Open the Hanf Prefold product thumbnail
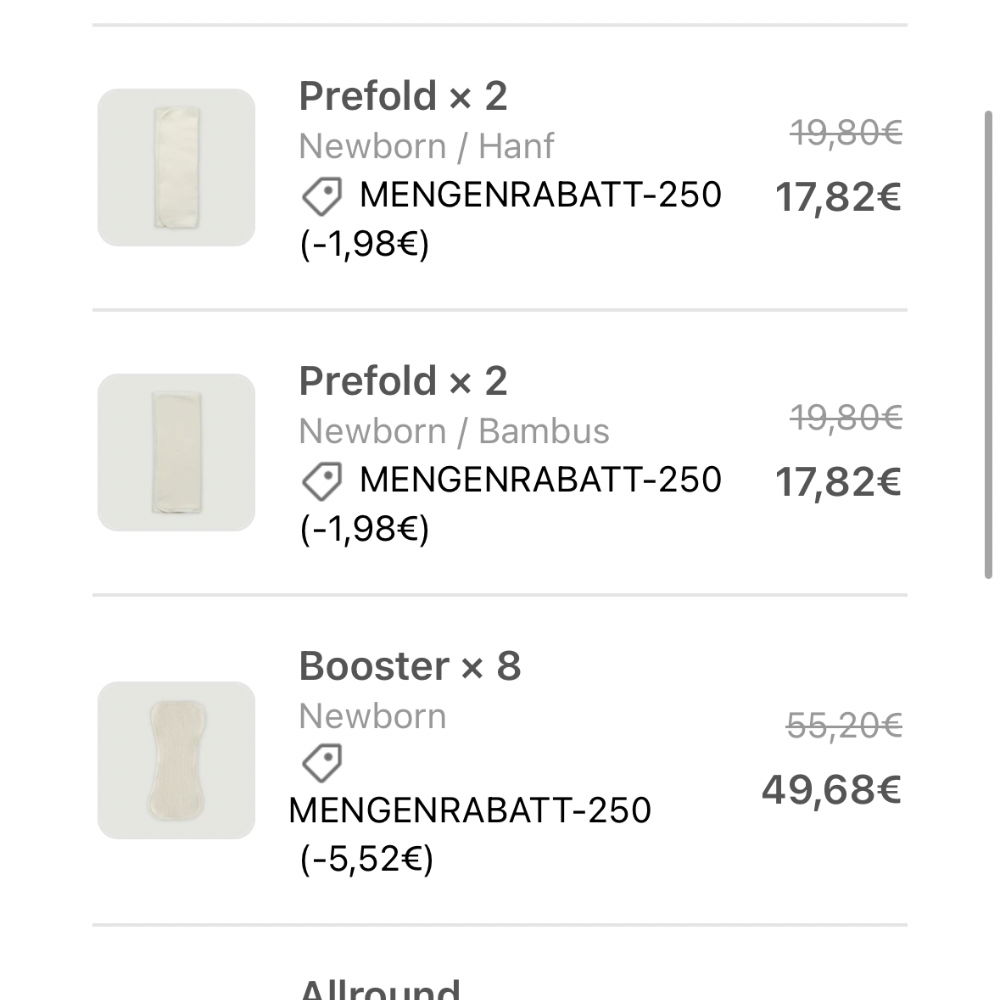Viewport: 1000px width, 1000px height. 176,167
